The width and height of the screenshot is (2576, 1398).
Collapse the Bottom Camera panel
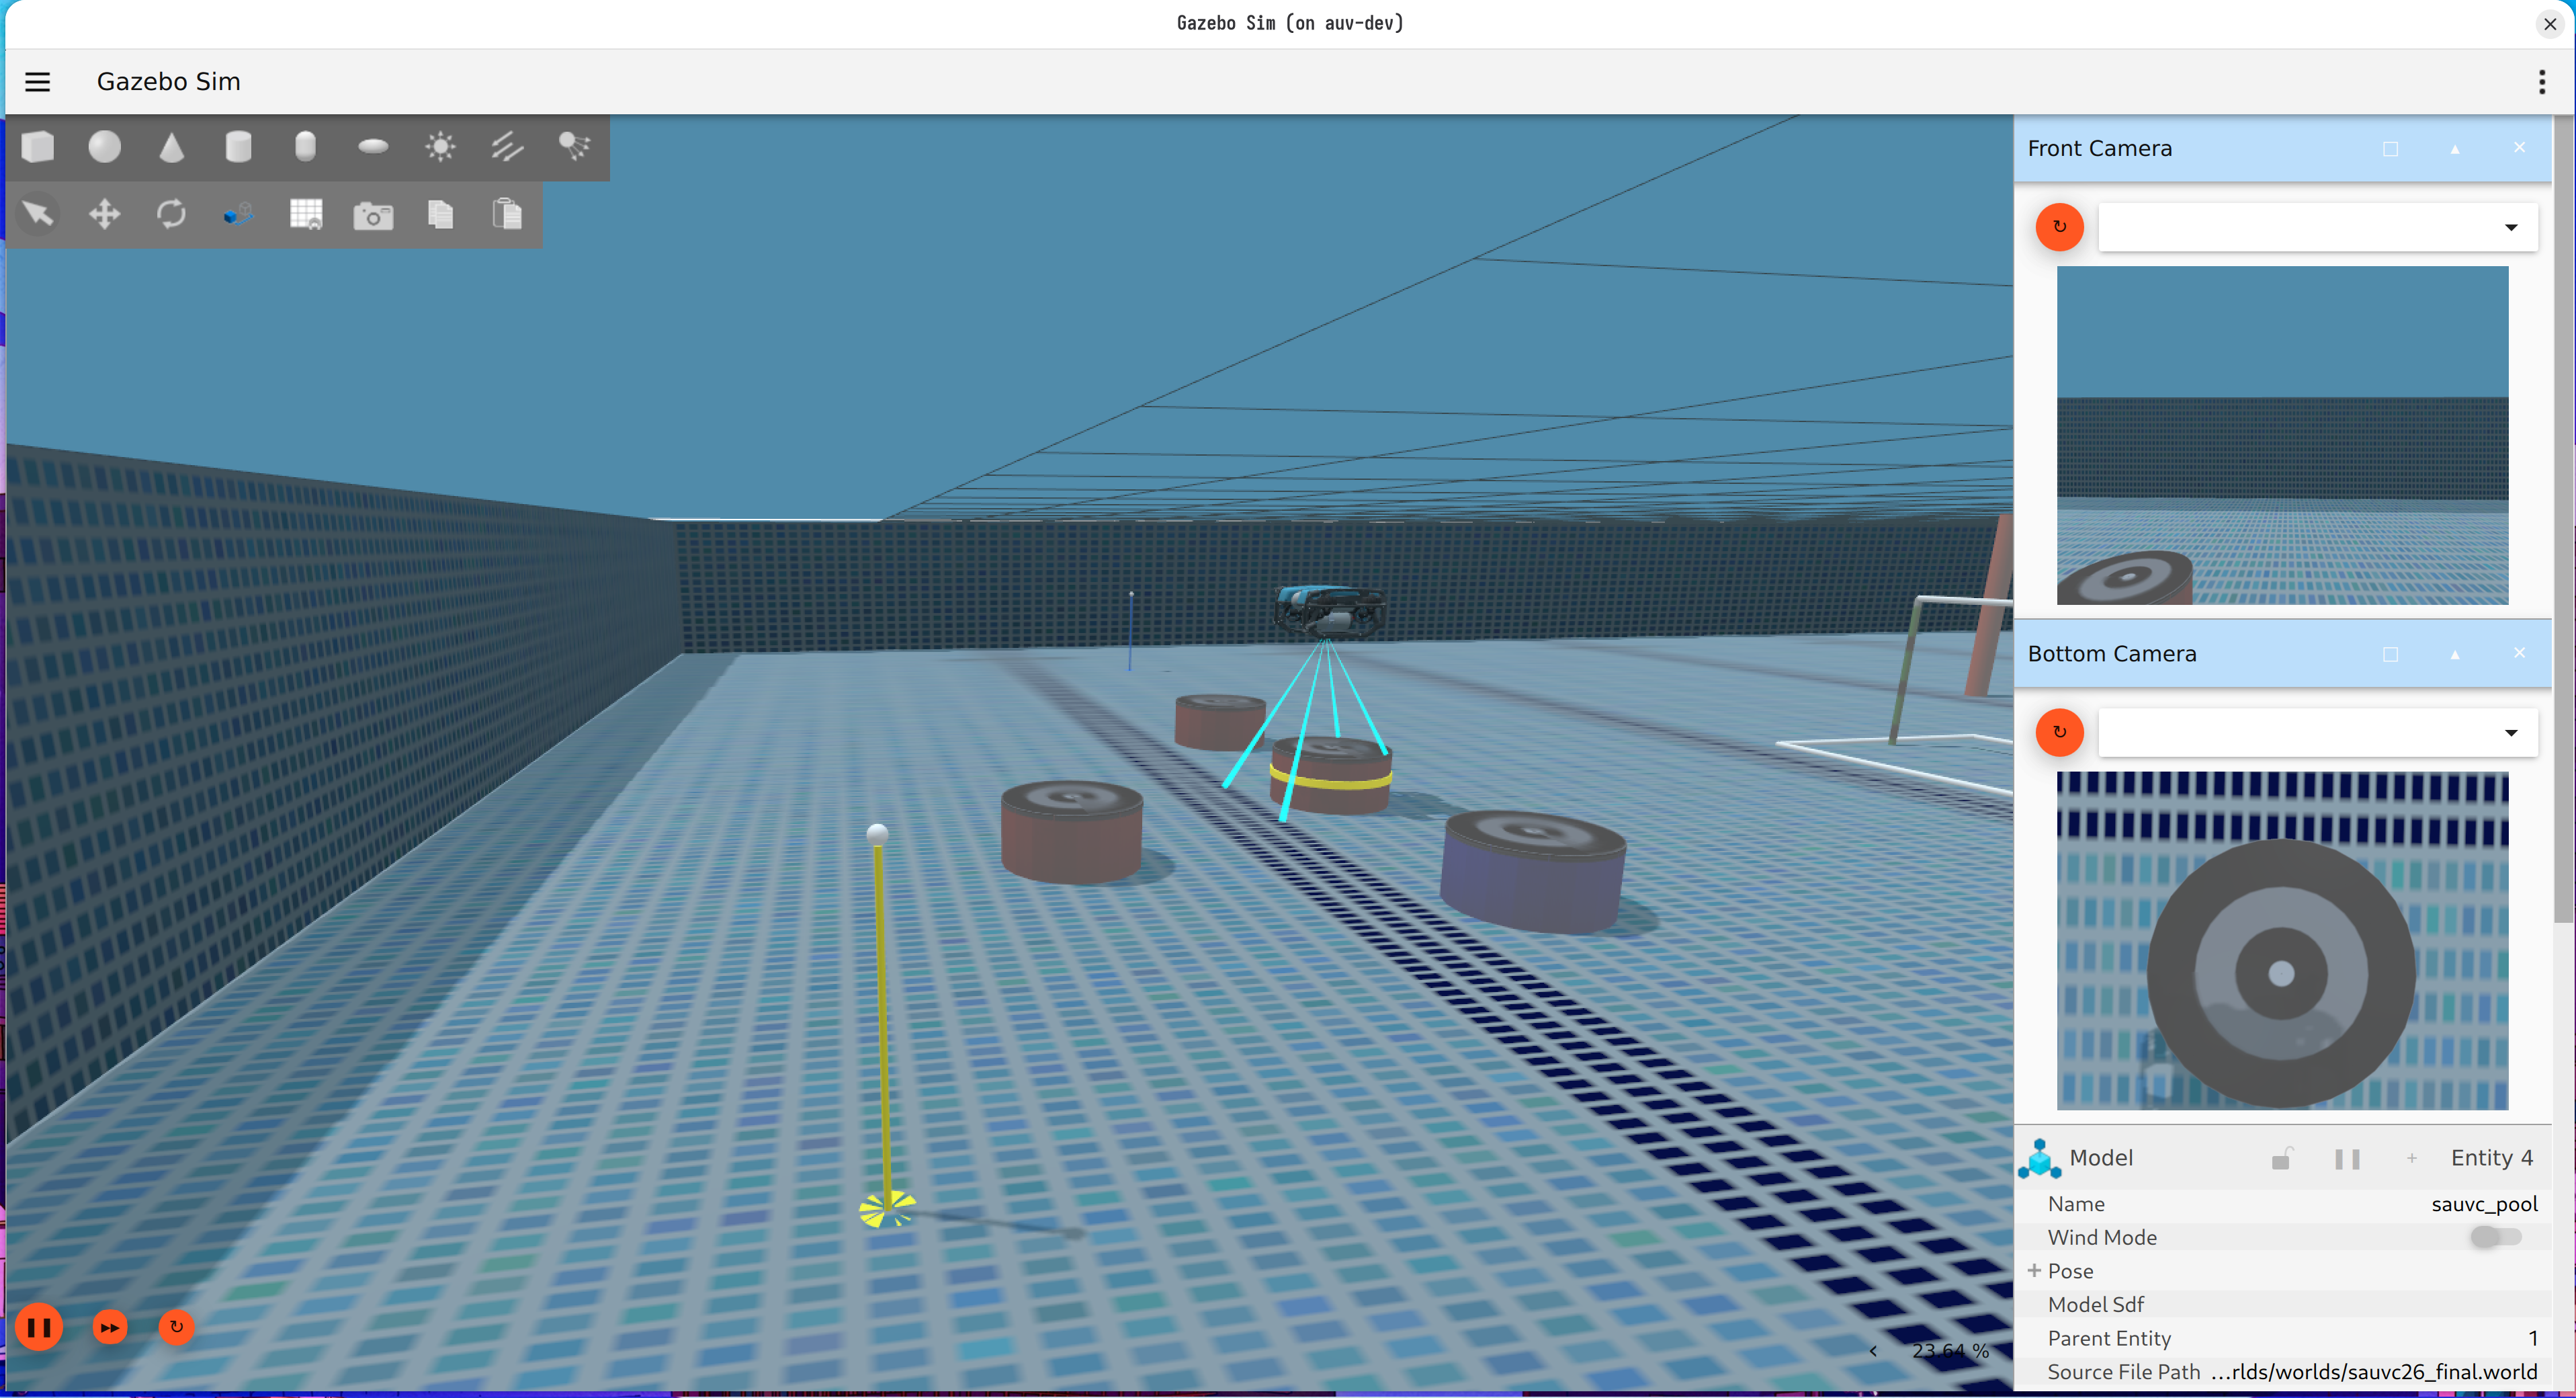click(2454, 654)
